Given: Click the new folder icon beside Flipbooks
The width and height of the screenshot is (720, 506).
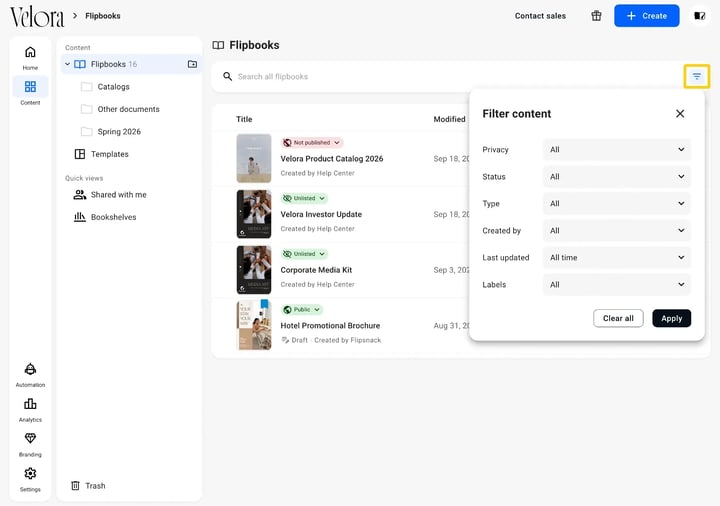Looking at the screenshot, I should pyautogui.click(x=192, y=64).
